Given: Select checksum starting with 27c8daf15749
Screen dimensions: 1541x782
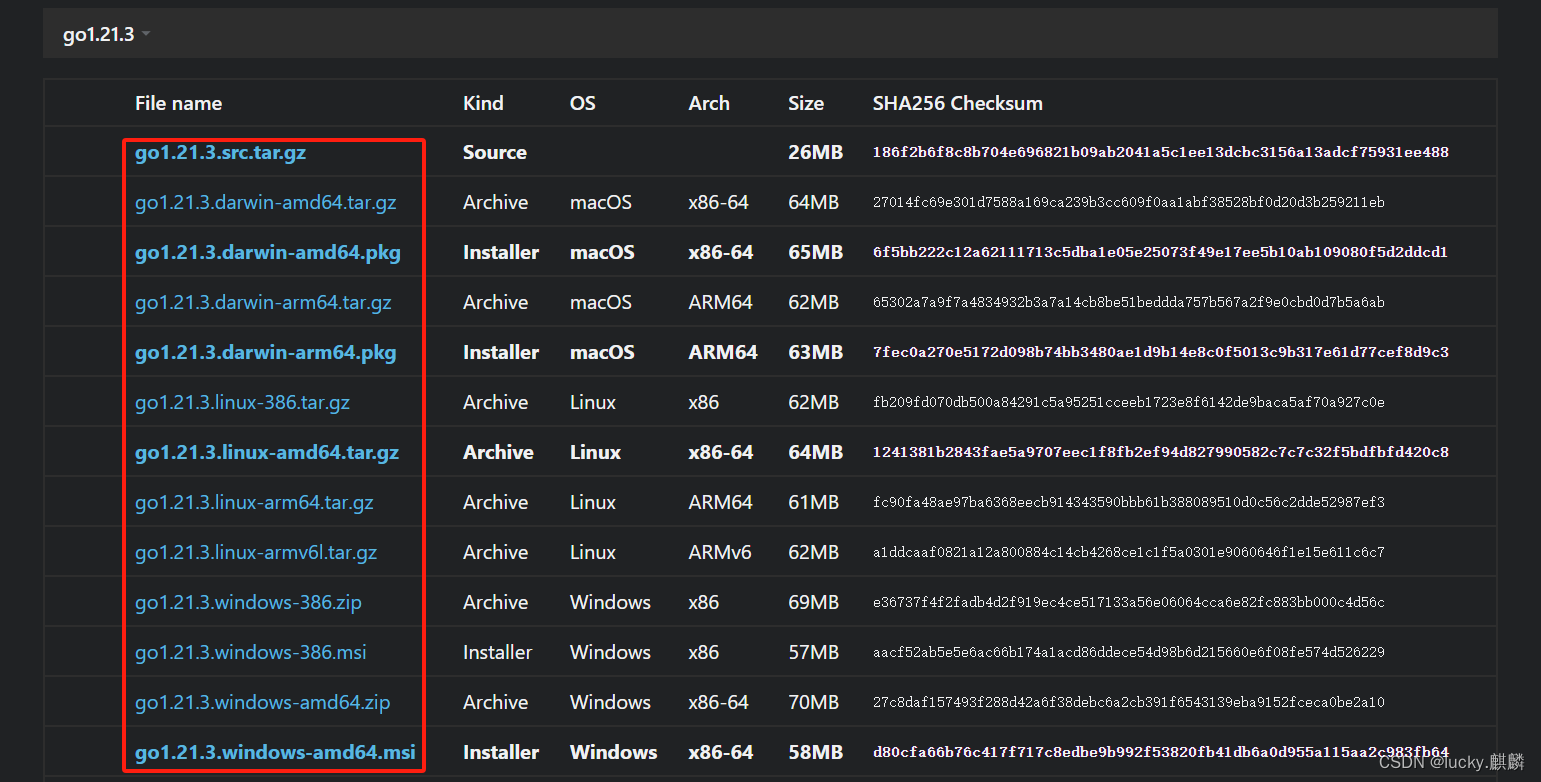Looking at the screenshot, I should 1129,703.
